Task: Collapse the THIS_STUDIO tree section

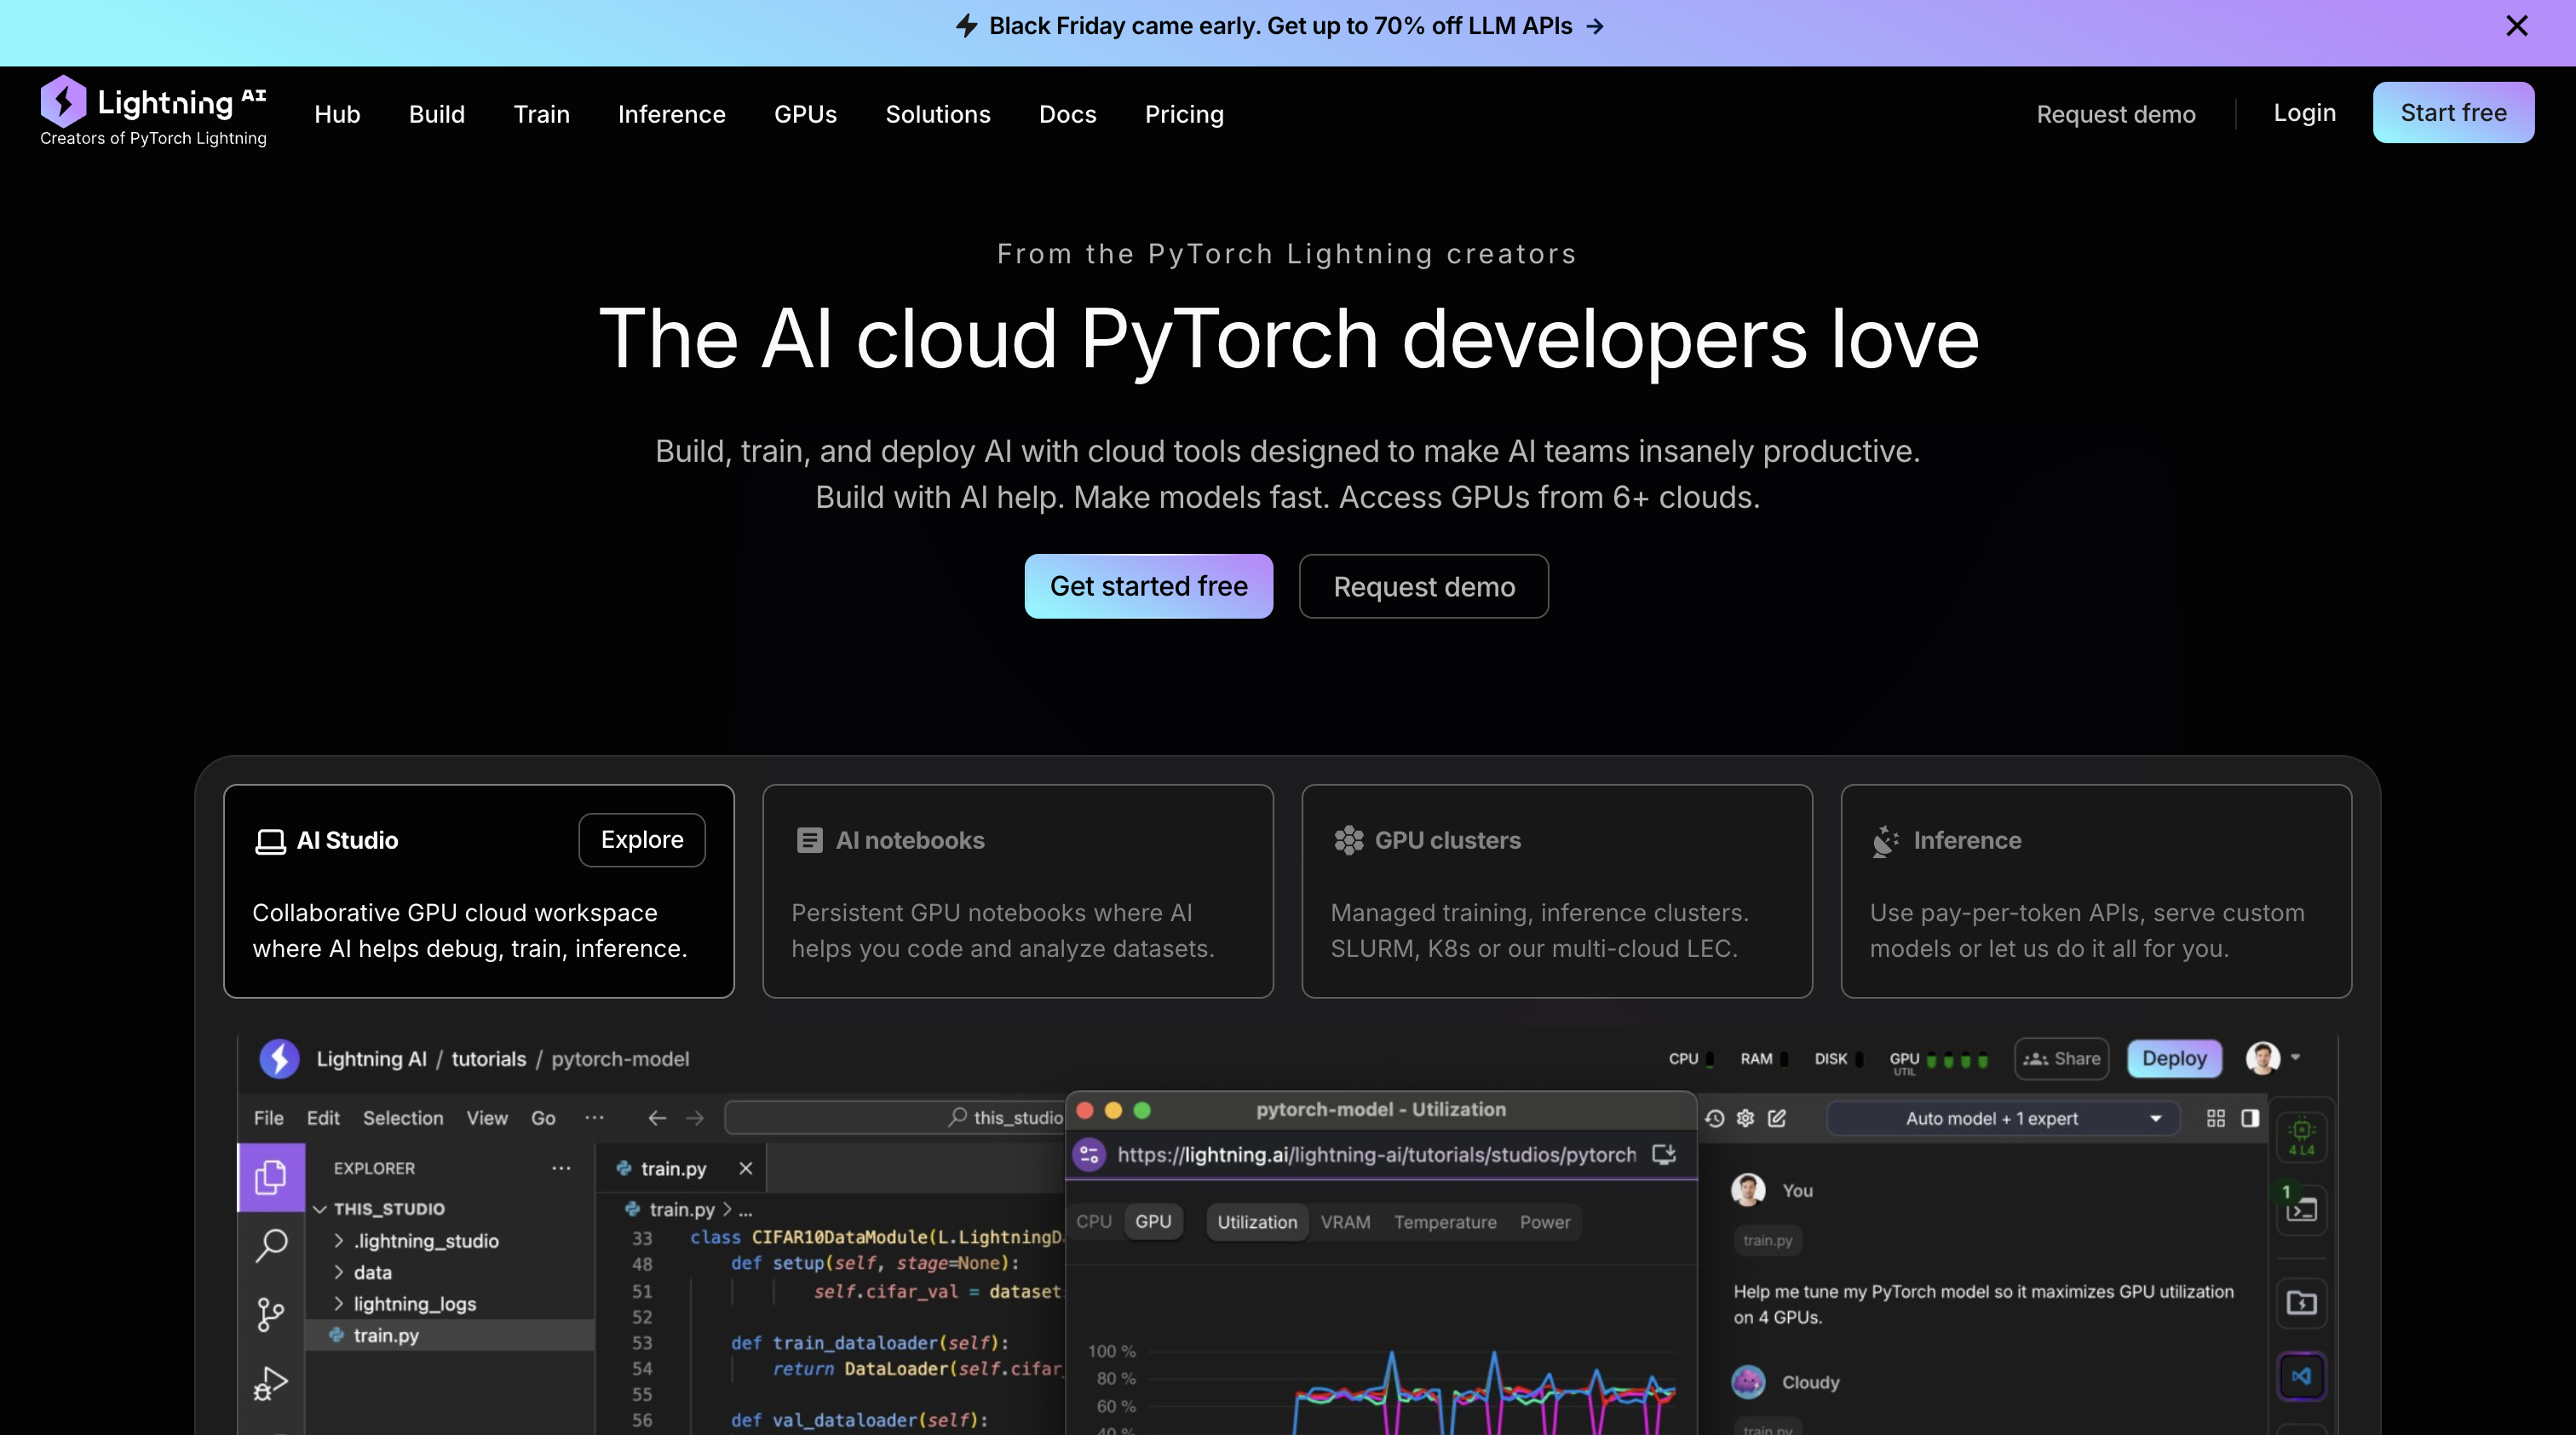Action: coord(321,1209)
